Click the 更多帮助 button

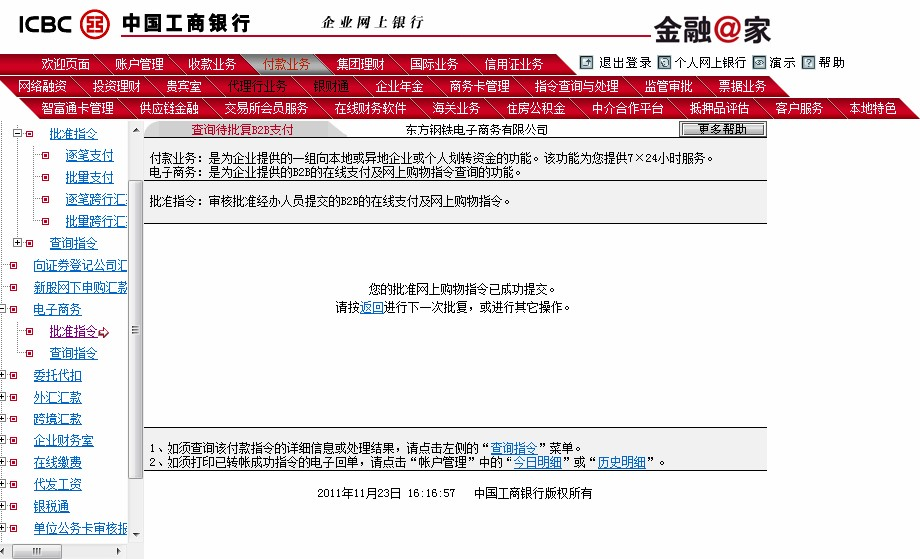click(722, 129)
